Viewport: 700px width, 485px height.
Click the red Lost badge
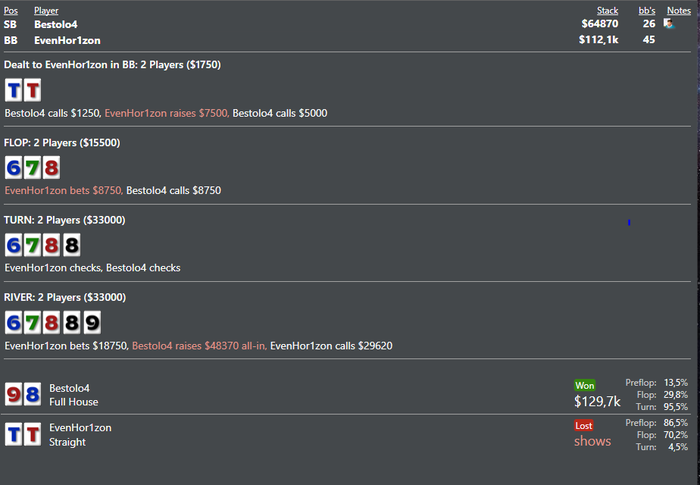click(584, 425)
